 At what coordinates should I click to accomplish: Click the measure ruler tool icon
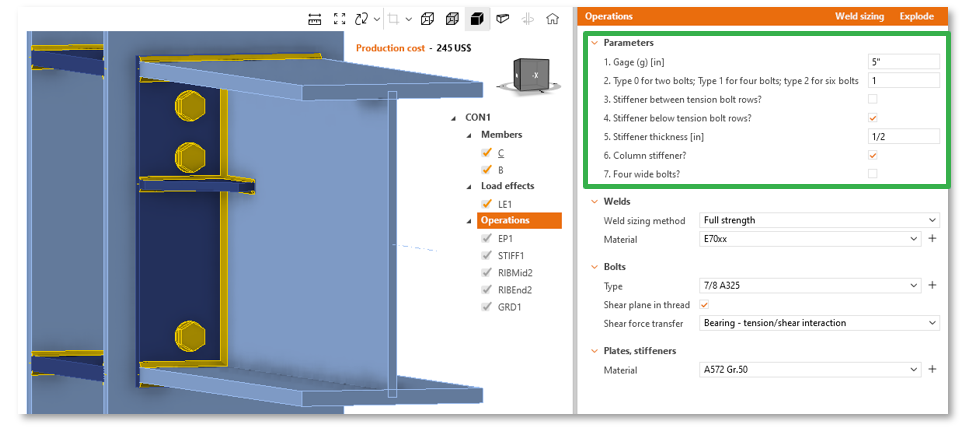coord(315,18)
